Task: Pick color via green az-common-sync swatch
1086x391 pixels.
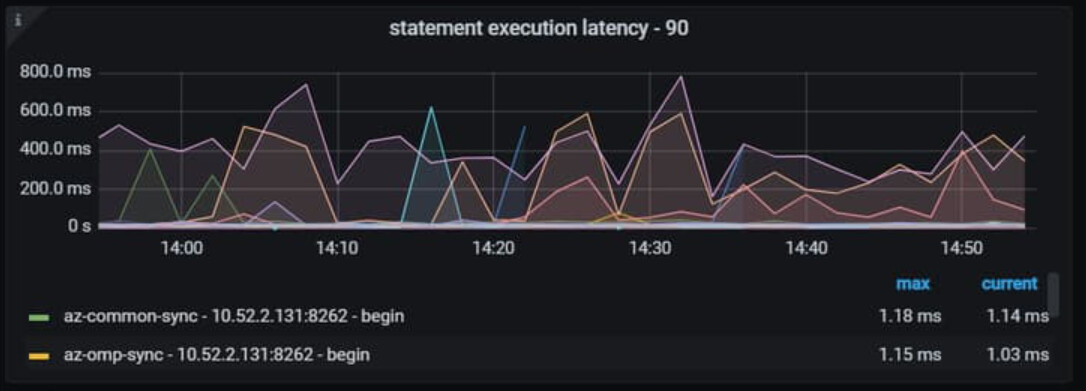Action: coord(39,318)
